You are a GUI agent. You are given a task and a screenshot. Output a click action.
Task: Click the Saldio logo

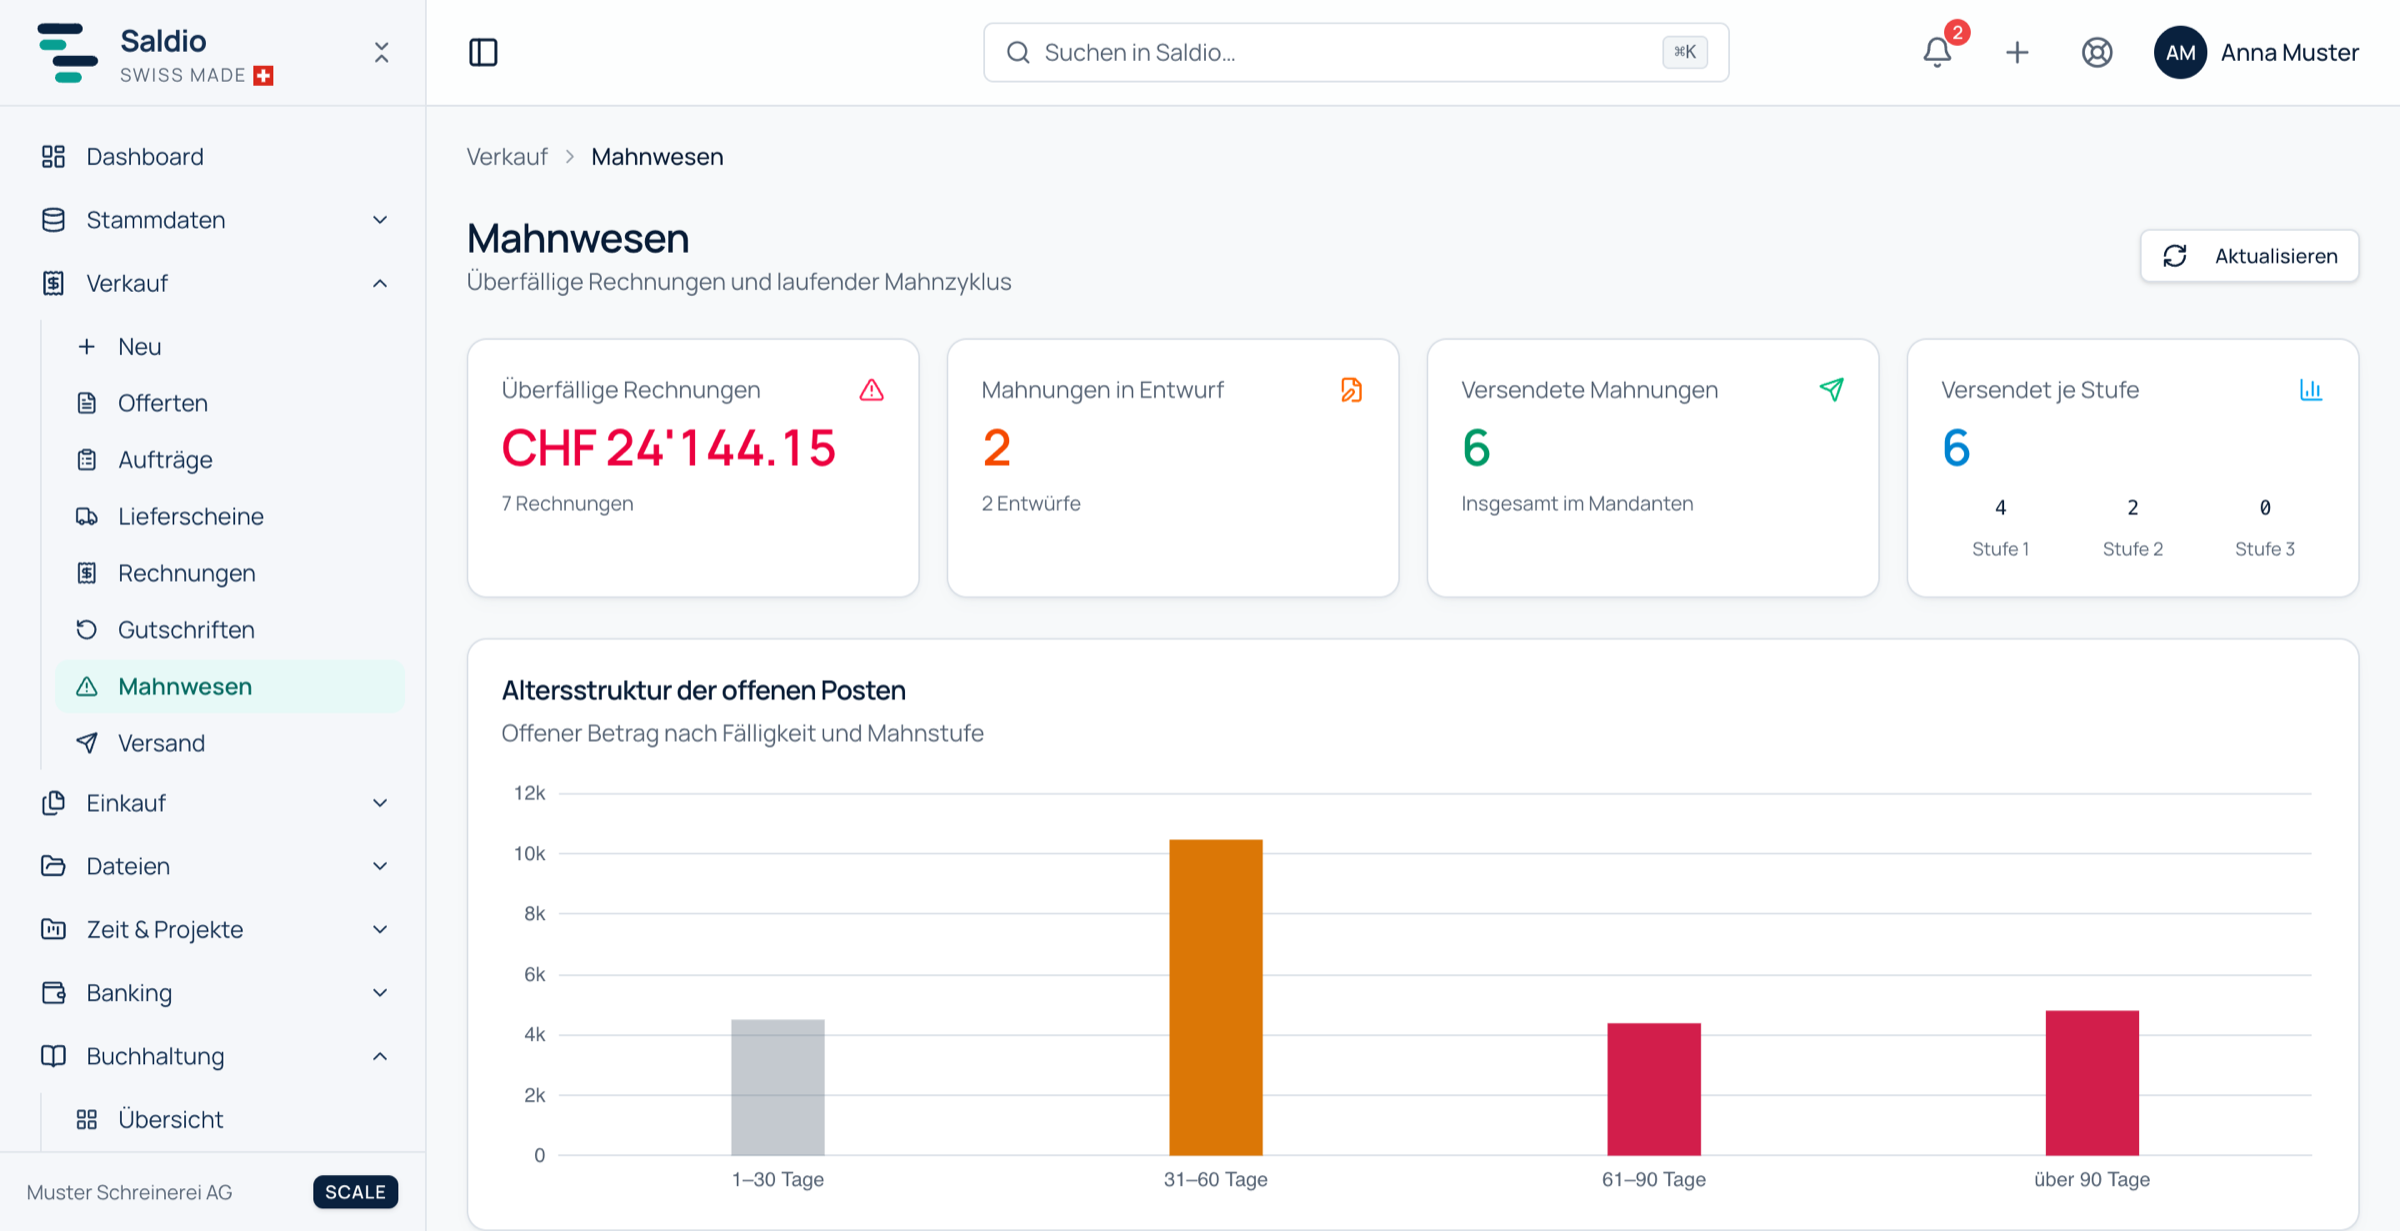pos(67,52)
